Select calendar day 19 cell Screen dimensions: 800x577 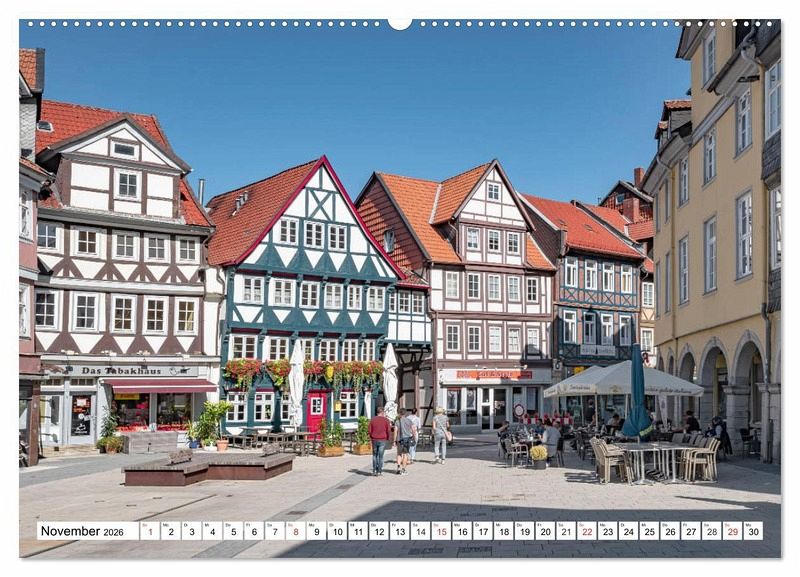coord(525,531)
